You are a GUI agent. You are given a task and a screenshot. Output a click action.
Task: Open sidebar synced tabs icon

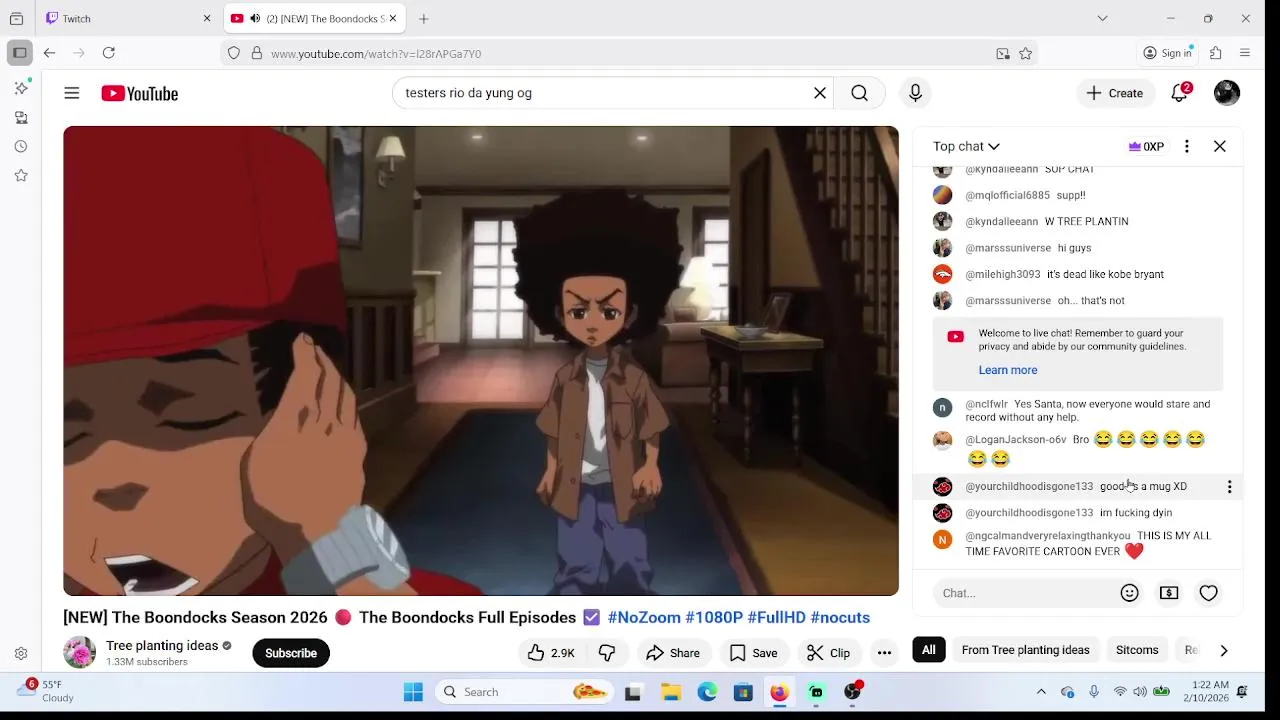click(x=21, y=117)
